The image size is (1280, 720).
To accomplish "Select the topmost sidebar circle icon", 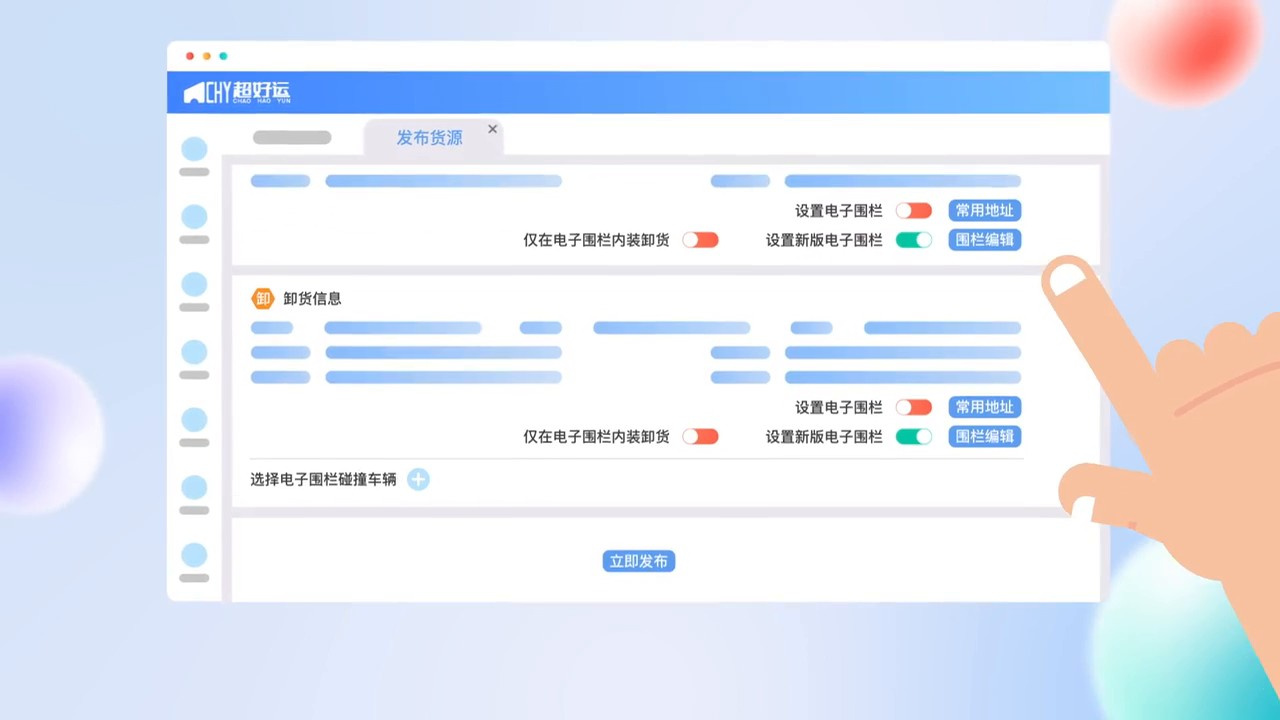I will 194,149.
